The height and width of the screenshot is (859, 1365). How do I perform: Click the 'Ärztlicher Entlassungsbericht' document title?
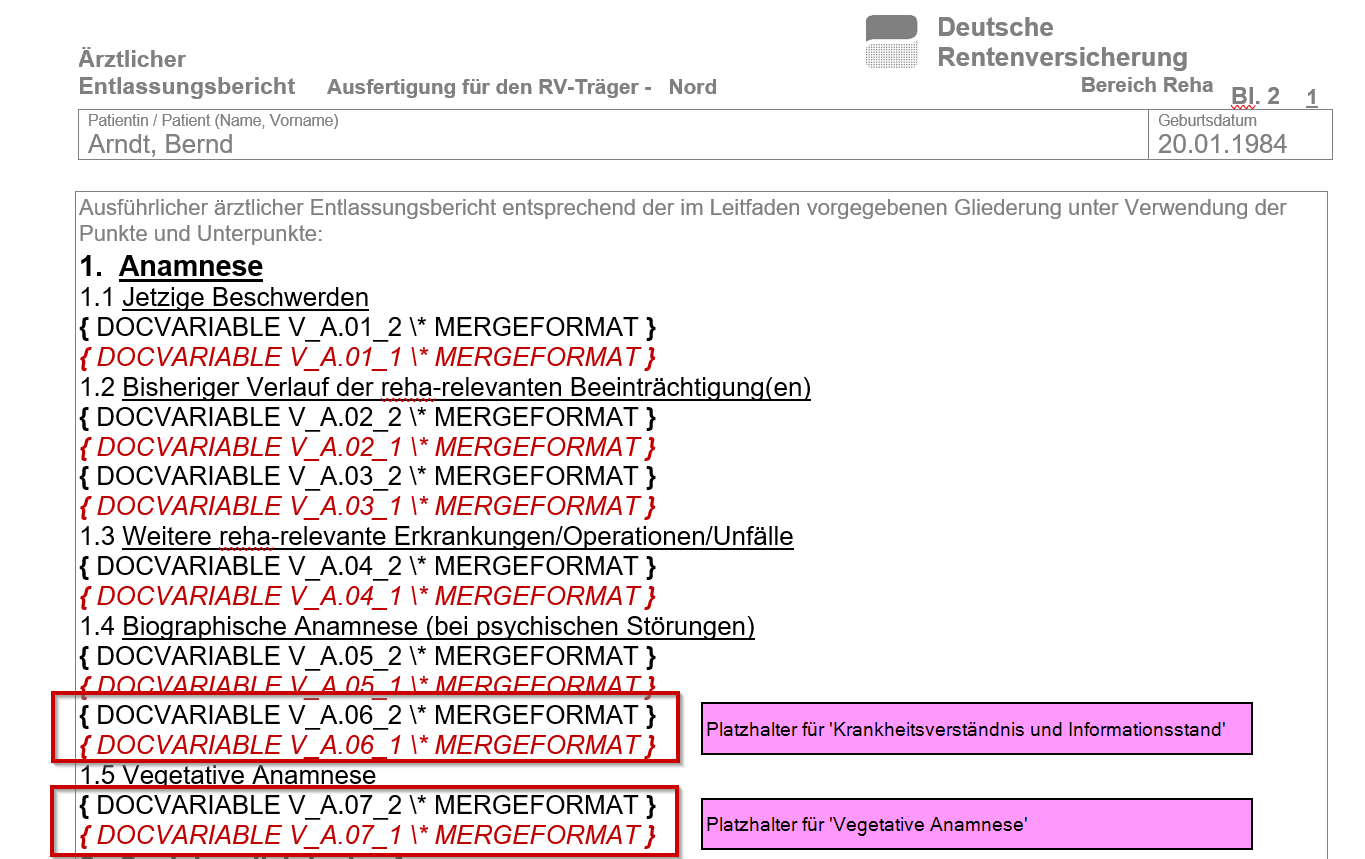186,73
